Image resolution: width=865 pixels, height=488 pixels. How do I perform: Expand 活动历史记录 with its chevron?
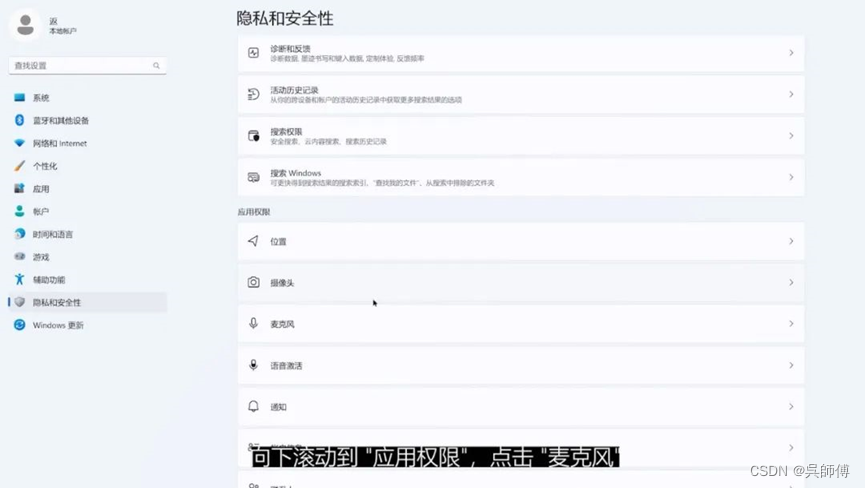tap(791, 94)
